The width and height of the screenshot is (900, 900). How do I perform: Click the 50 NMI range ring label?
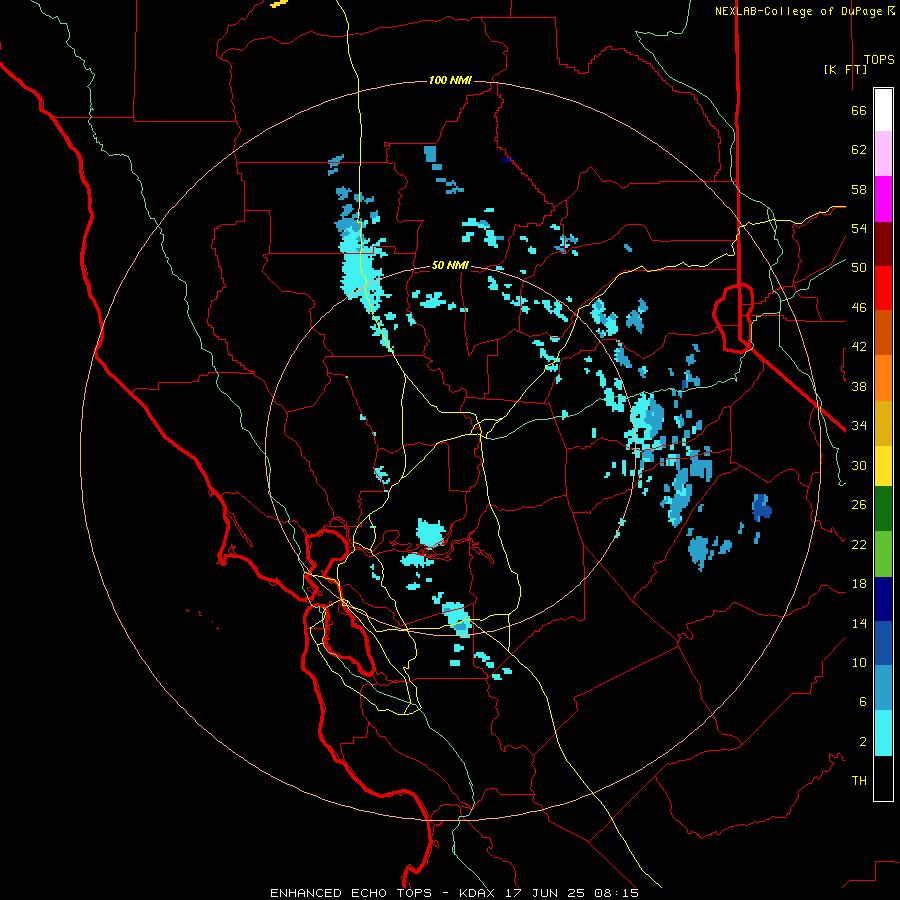pos(450,265)
